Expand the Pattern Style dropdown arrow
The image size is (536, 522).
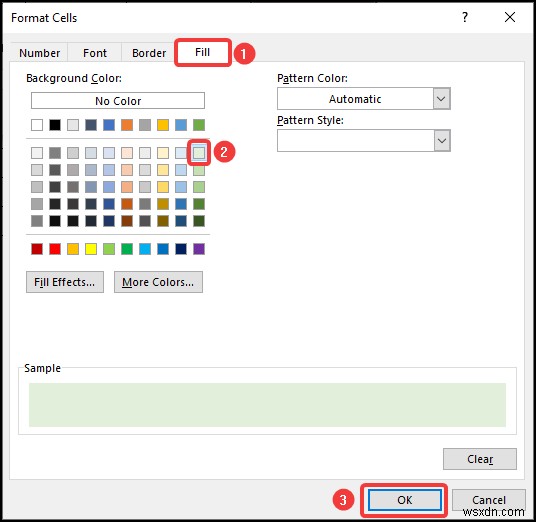coord(442,140)
